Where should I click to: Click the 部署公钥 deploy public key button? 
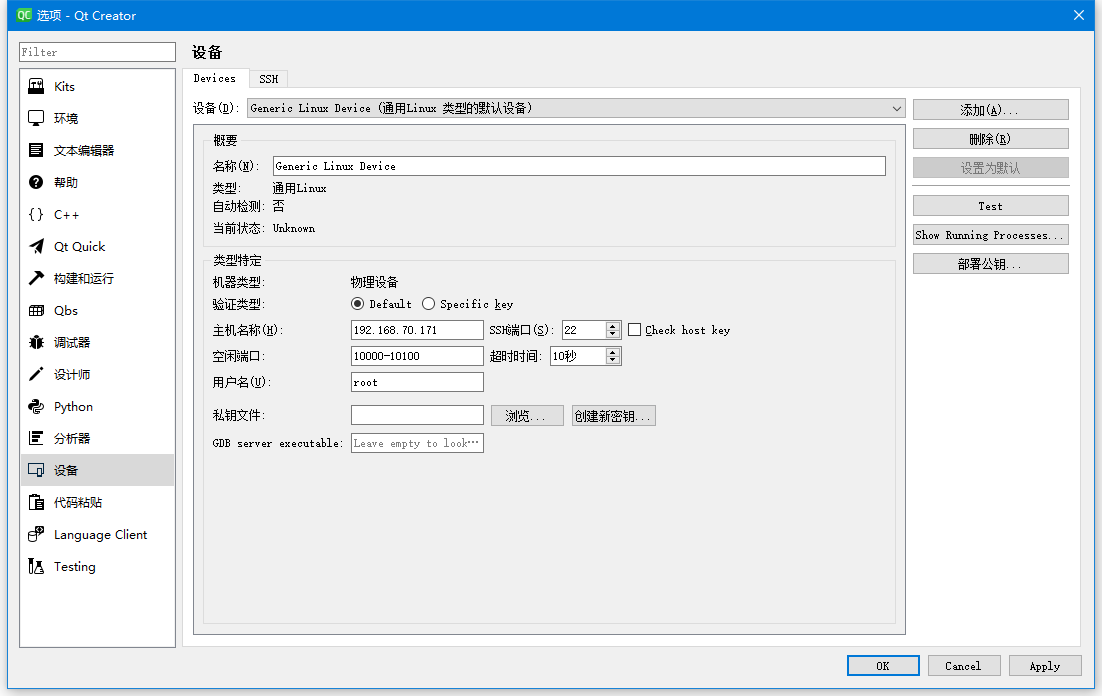pos(990,264)
